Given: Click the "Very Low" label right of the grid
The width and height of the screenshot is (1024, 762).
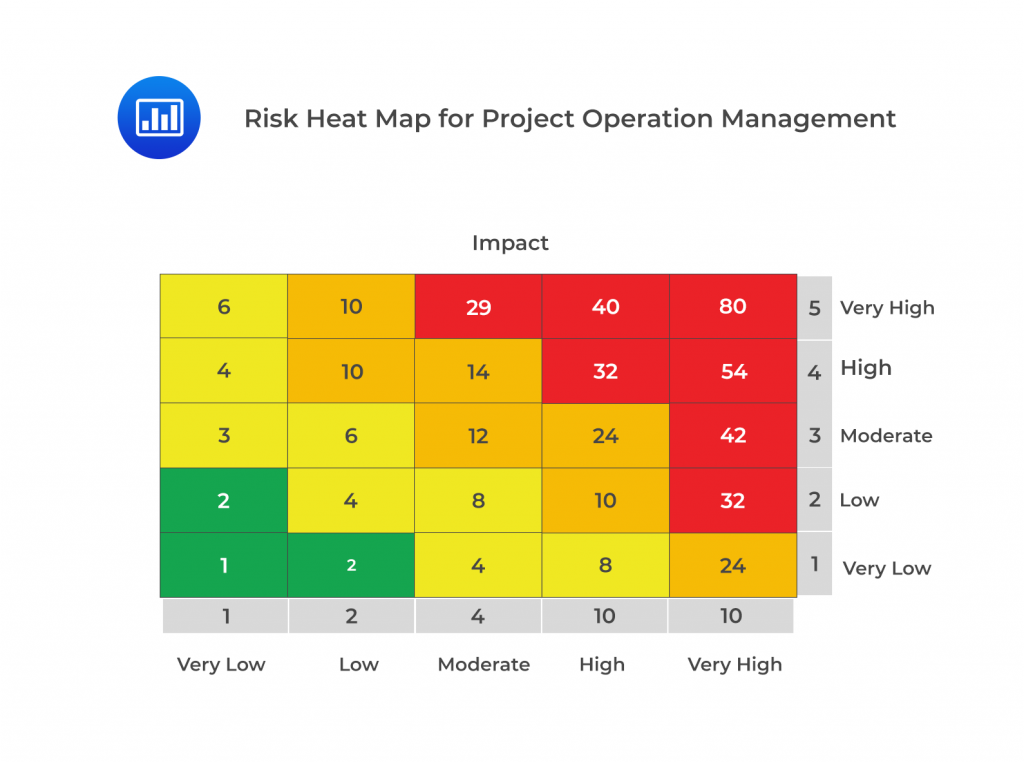Looking at the screenshot, I should [x=887, y=568].
